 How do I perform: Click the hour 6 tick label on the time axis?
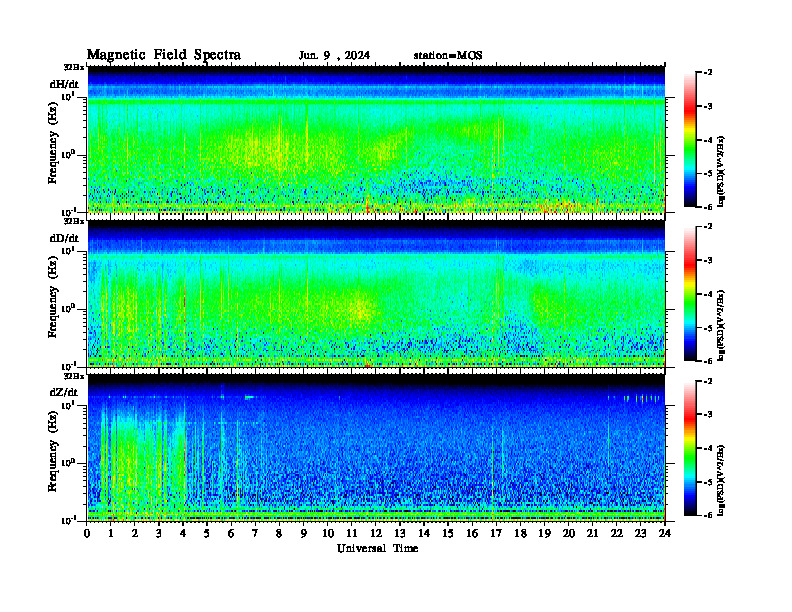(x=231, y=533)
